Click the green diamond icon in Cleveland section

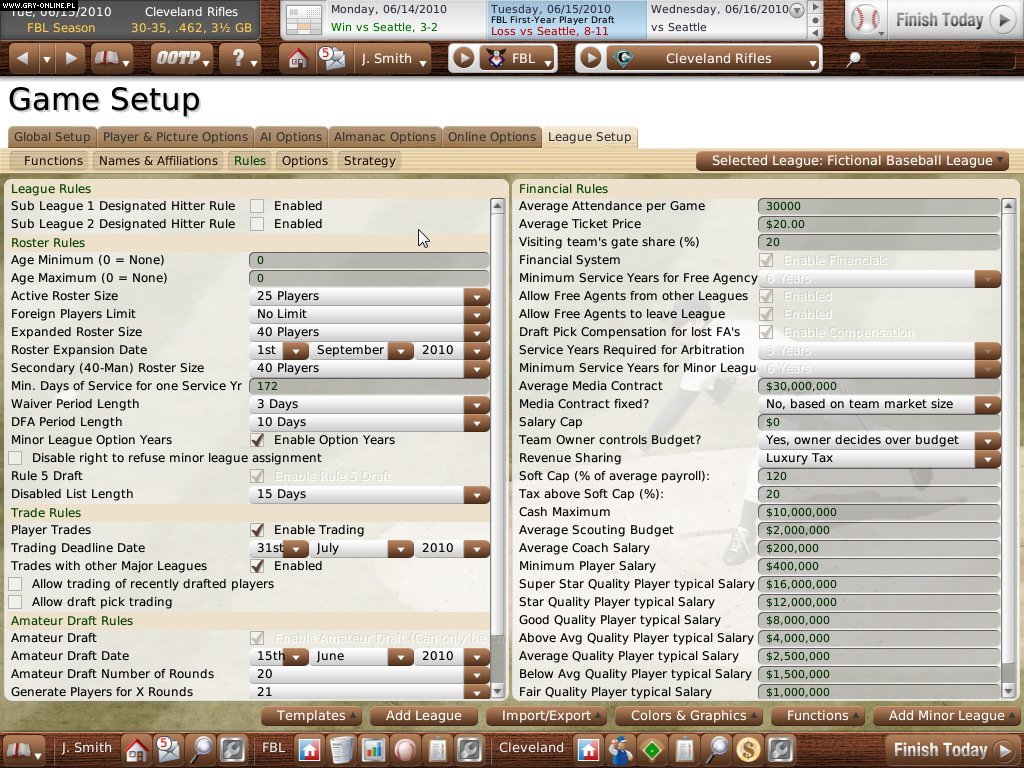(652, 748)
